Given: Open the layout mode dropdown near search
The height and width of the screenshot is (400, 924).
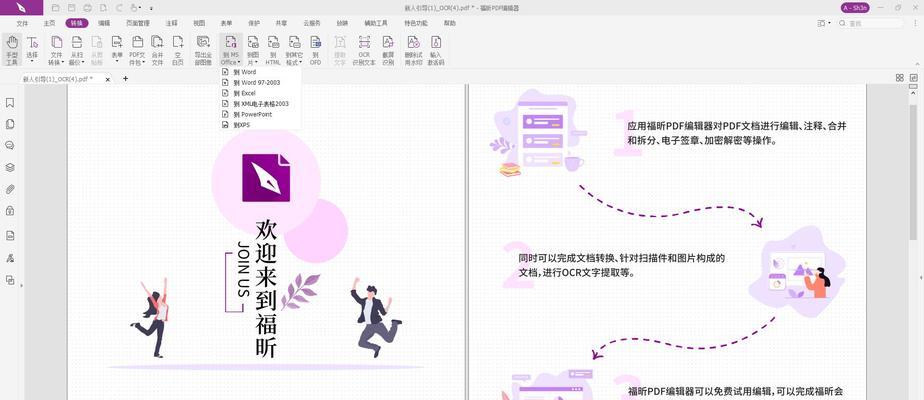Looking at the screenshot, I should pos(824,23).
